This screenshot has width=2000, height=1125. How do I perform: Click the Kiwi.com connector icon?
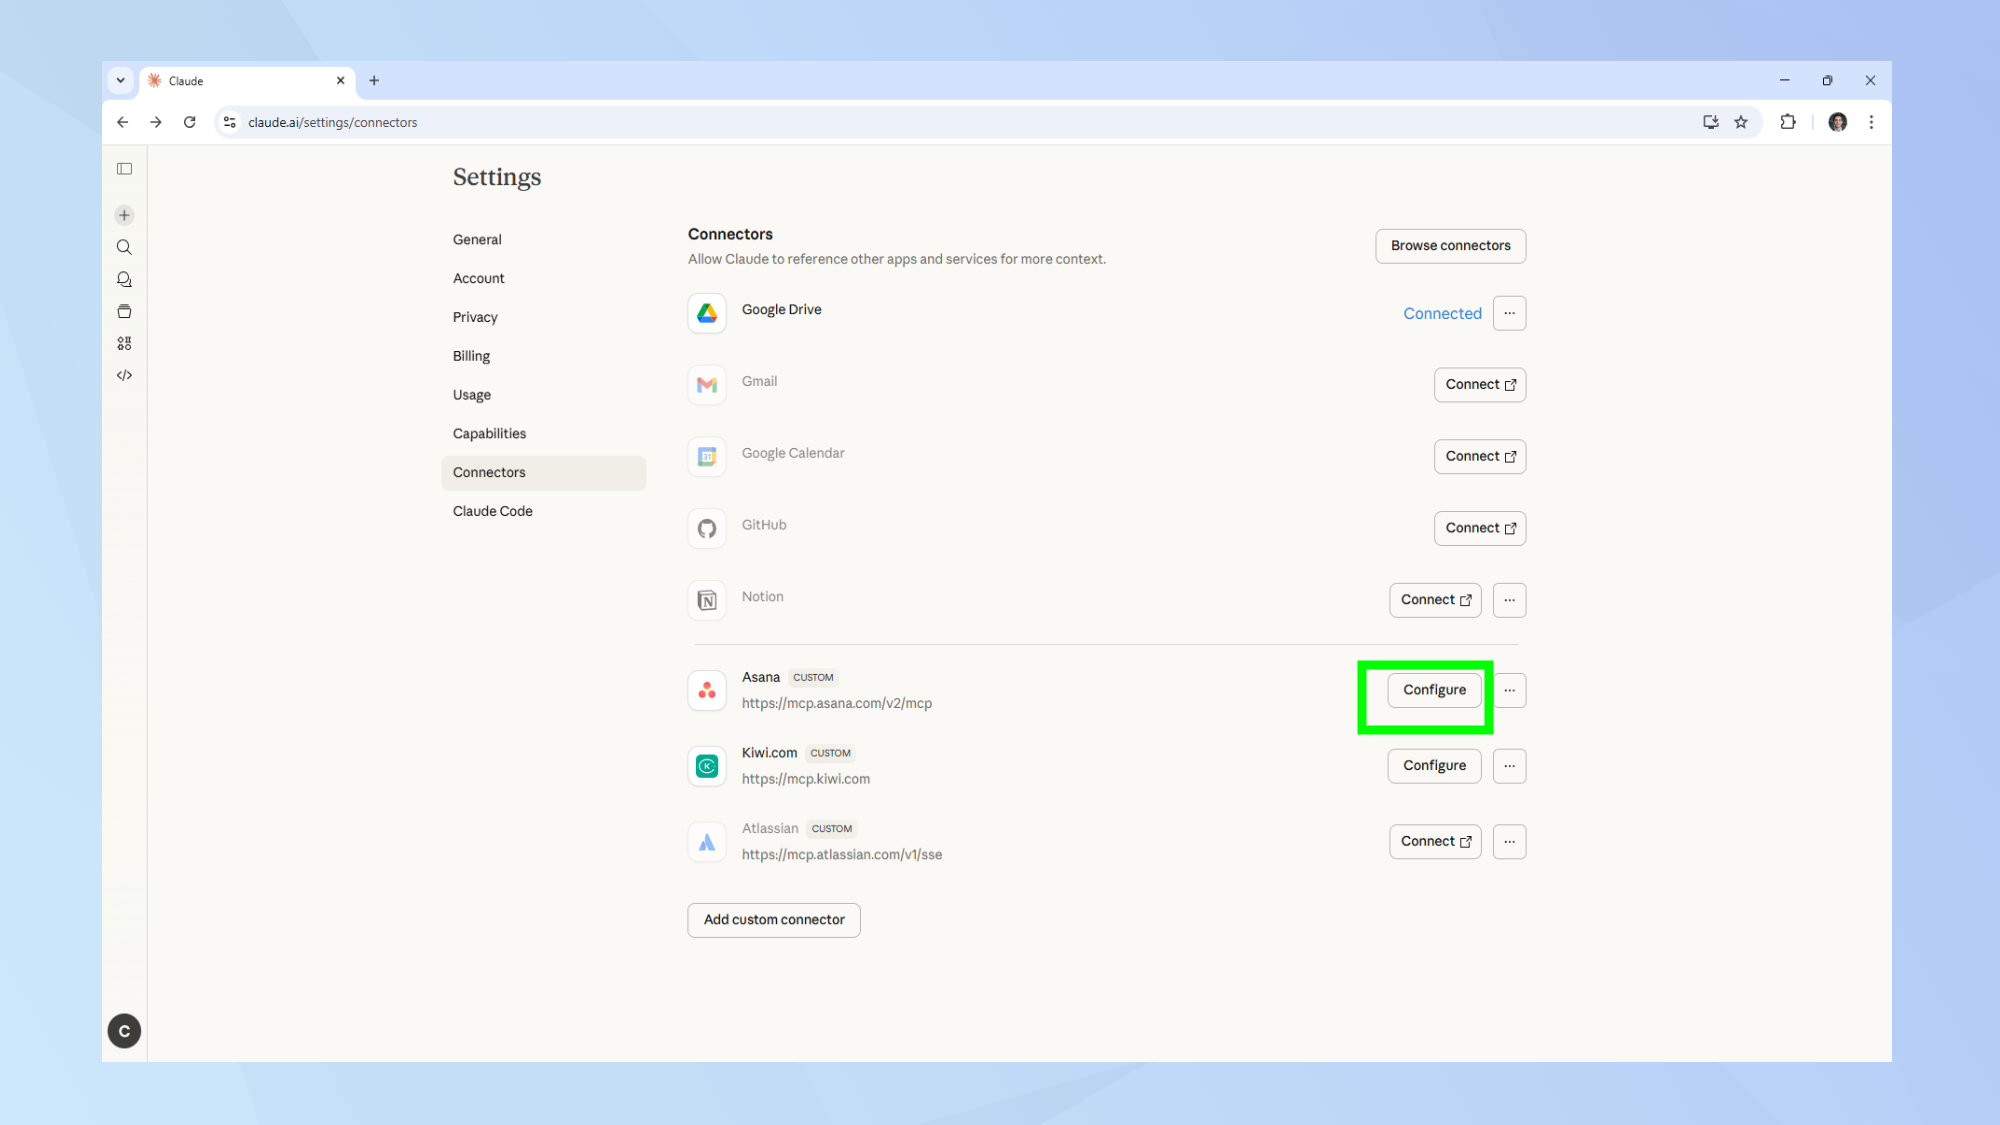(707, 766)
